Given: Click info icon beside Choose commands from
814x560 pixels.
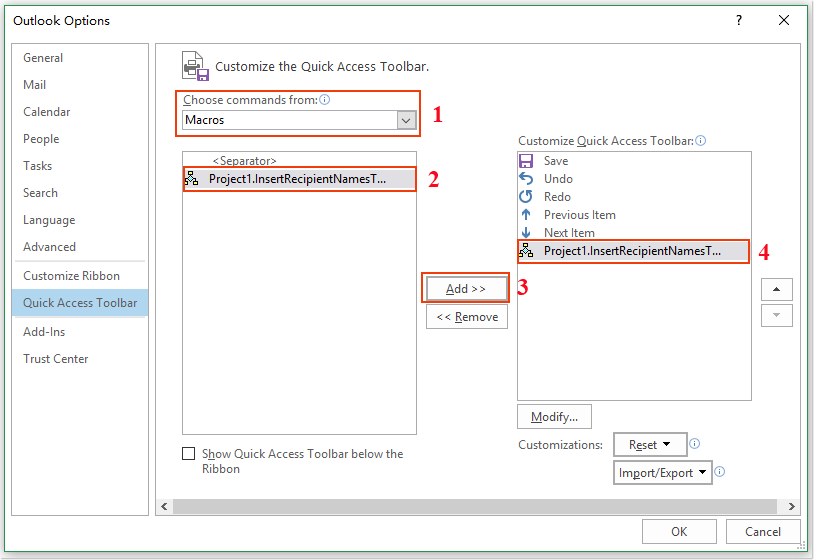Looking at the screenshot, I should pyautogui.click(x=325, y=100).
